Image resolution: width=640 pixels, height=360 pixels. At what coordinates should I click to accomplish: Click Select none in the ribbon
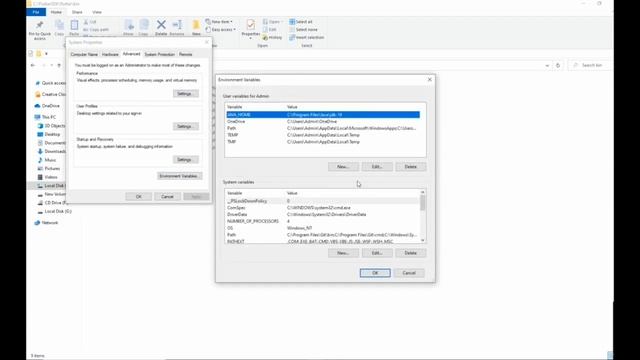point(303,29)
